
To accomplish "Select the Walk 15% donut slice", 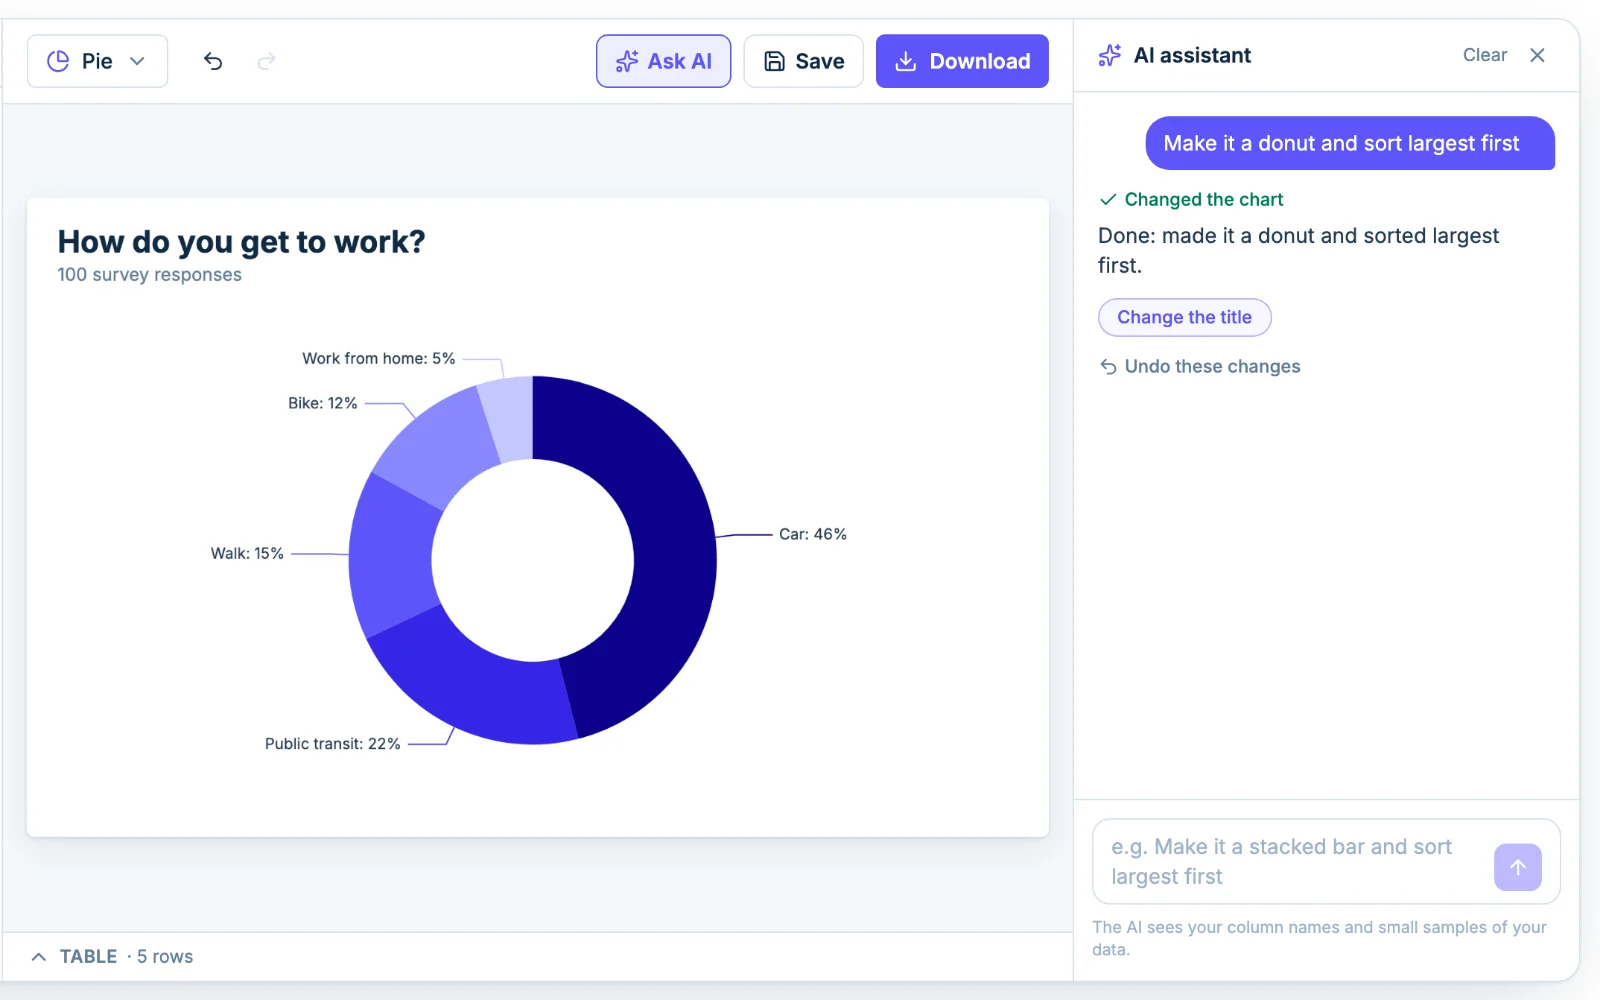I will pyautogui.click(x=390, y=556).
